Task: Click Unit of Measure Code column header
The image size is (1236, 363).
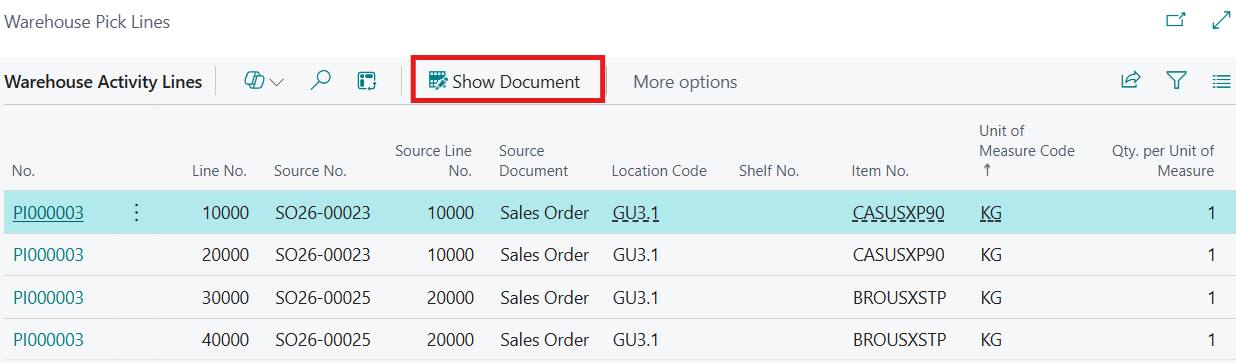Action: [1027, 151]
